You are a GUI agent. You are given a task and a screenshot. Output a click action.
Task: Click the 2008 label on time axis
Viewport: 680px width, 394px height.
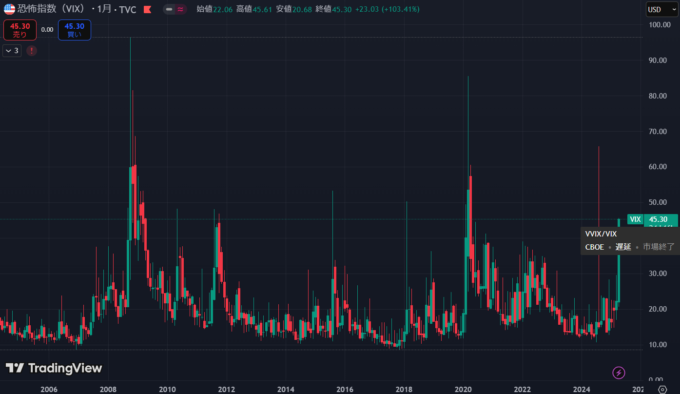(108, 389)
